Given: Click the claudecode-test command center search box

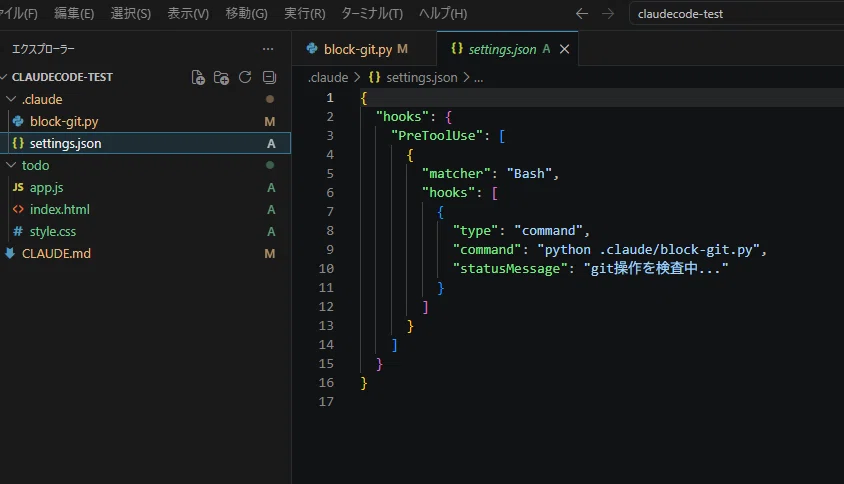Looking at the screenshot, I should (736, 14).
